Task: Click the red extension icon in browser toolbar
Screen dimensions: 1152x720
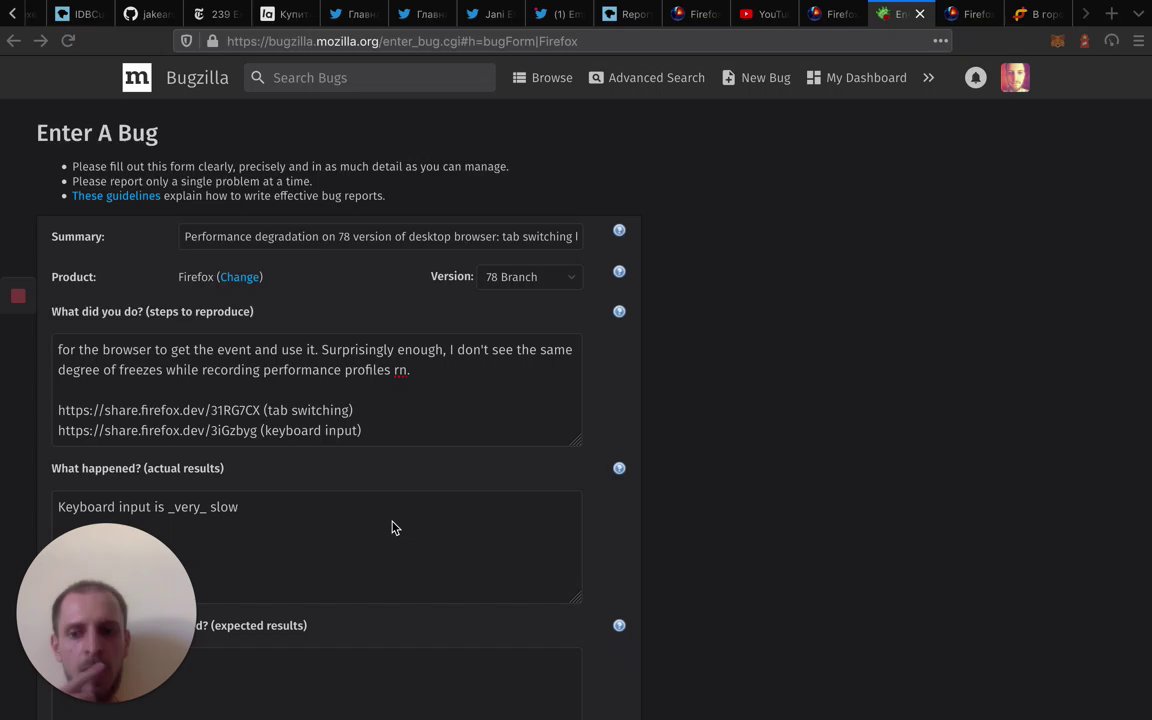Action: 1084,41
